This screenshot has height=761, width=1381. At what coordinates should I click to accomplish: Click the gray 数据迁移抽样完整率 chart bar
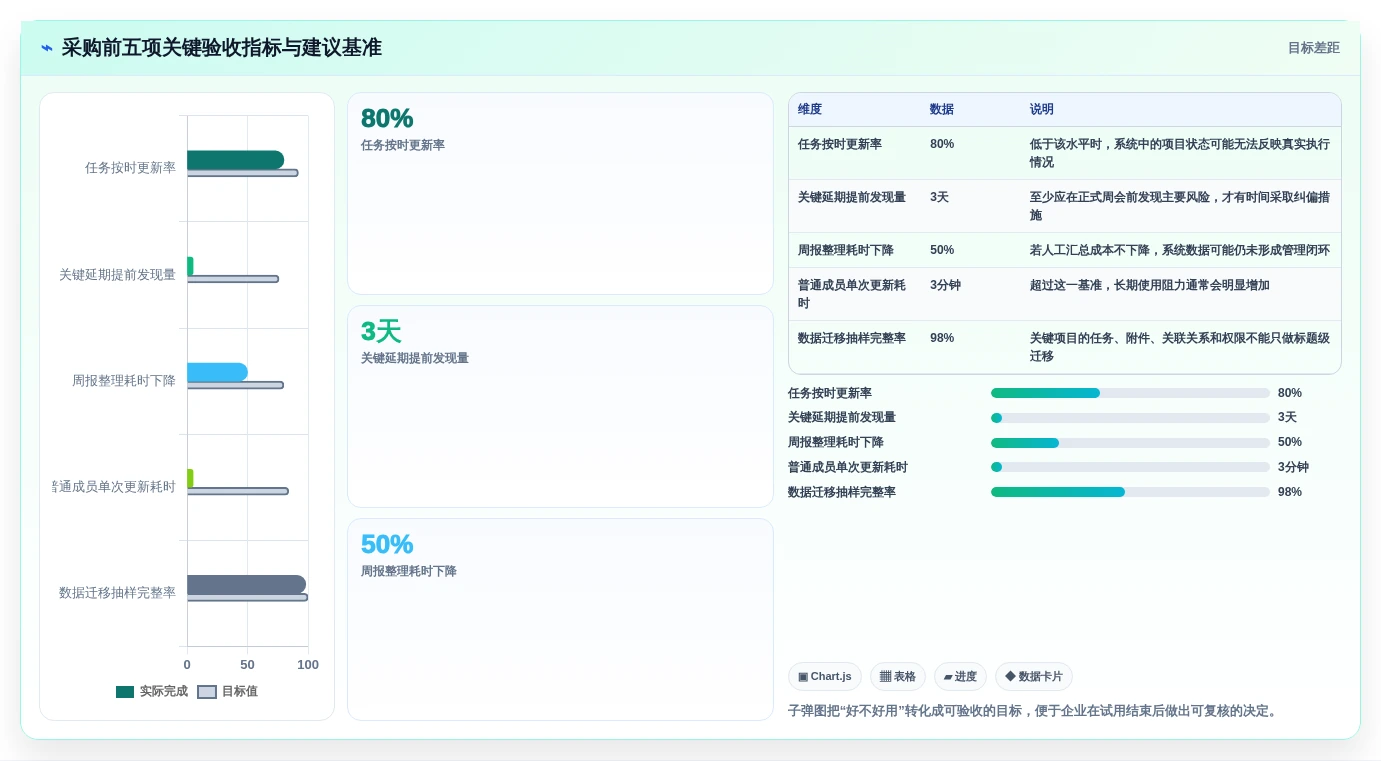tap(246, 585)
